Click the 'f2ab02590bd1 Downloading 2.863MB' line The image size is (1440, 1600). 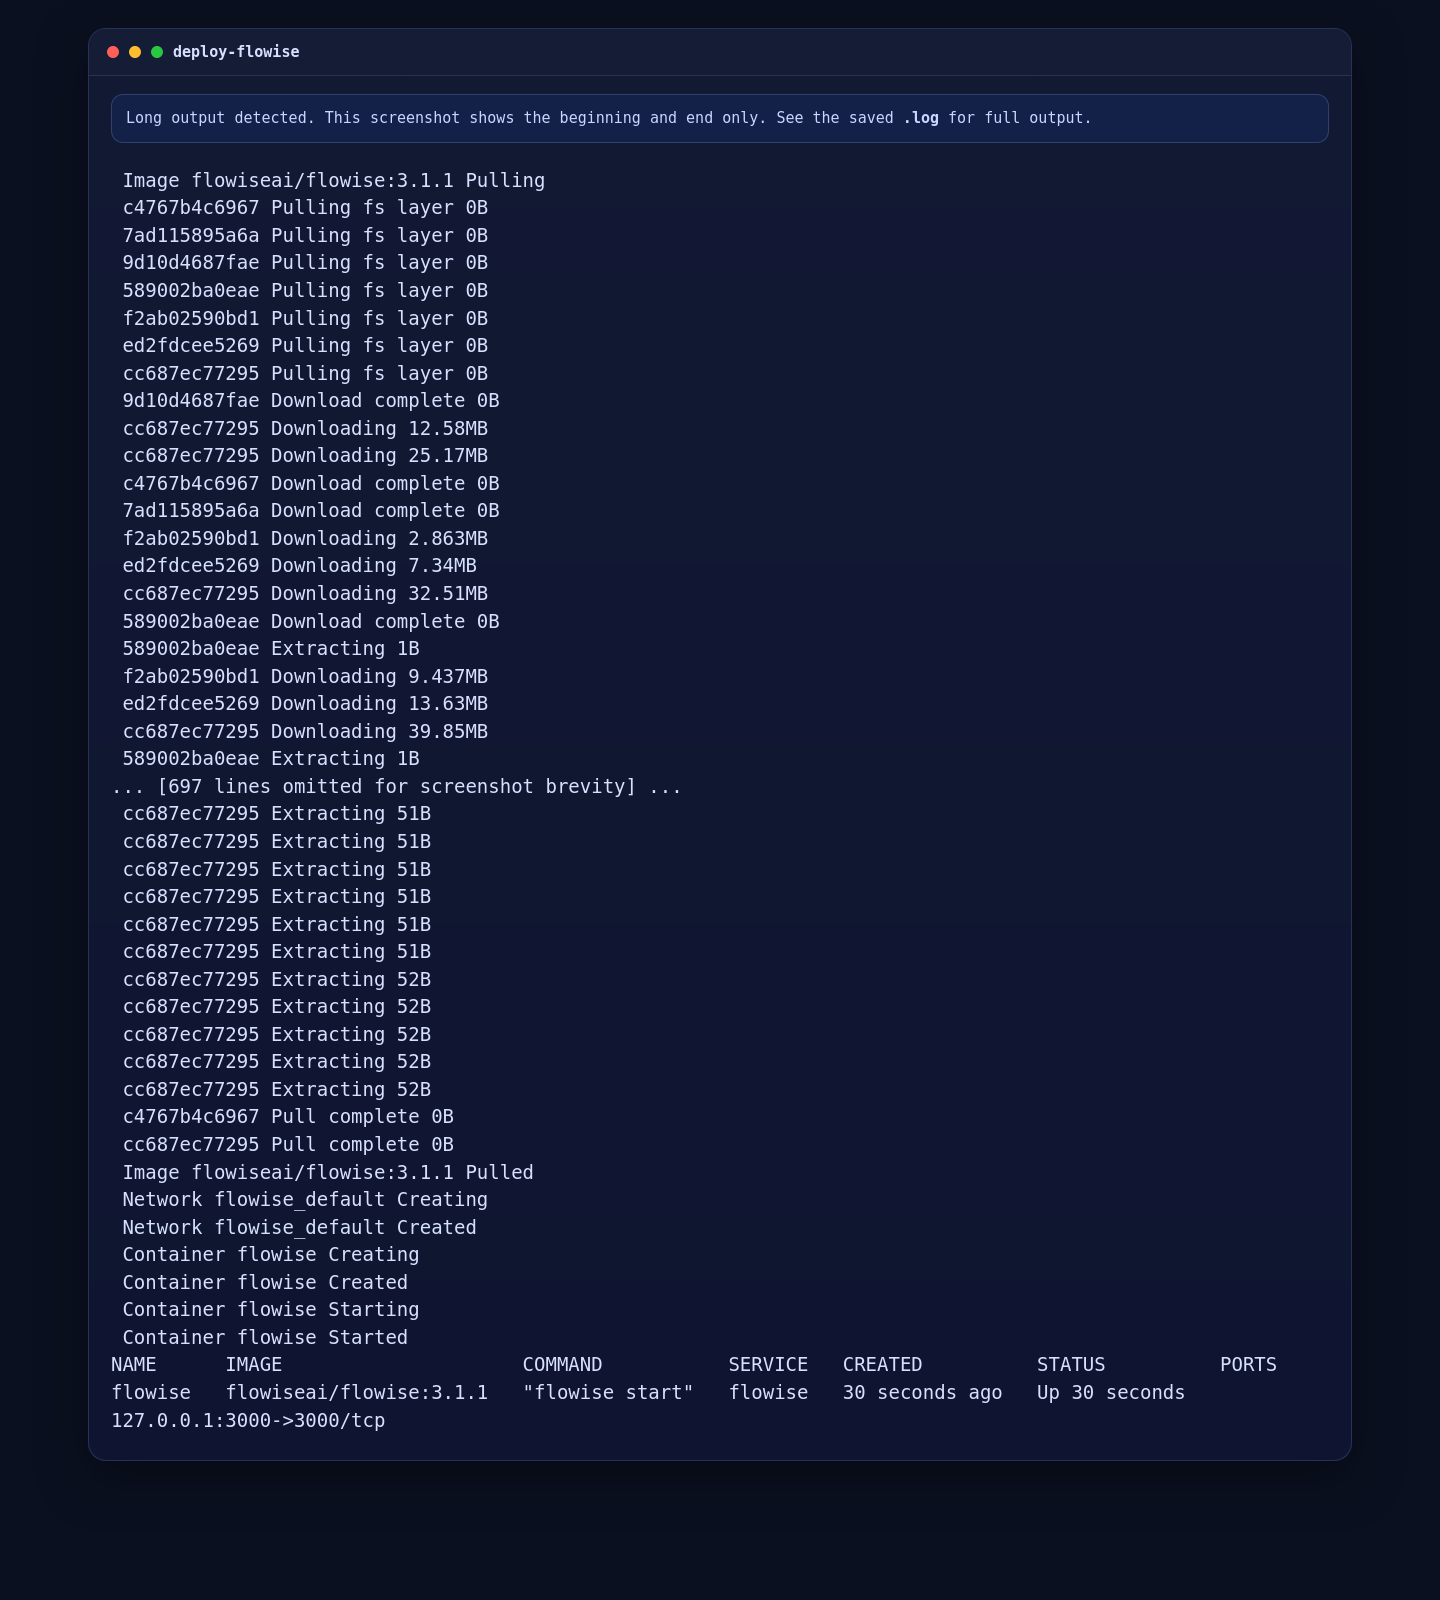click(x=305, y=539)
